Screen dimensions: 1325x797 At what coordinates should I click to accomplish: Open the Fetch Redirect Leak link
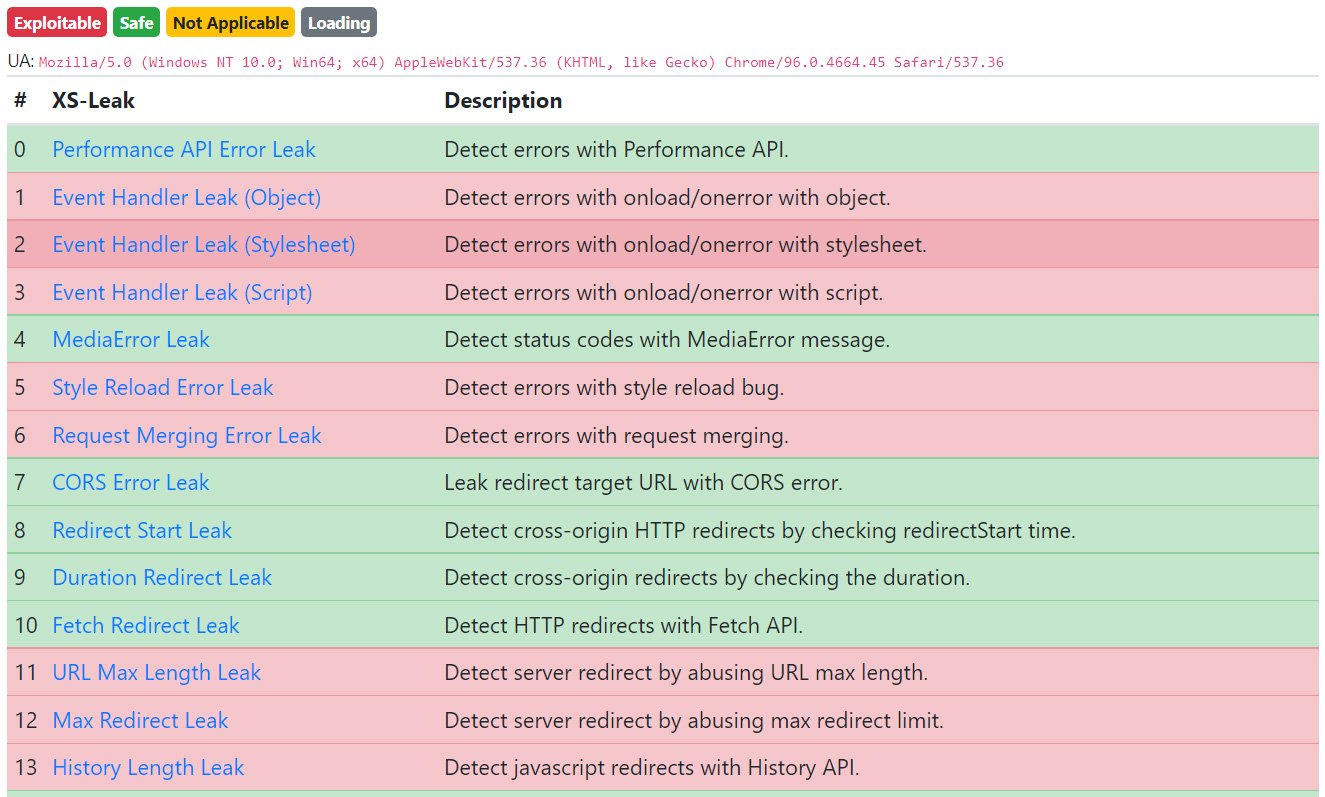(146, 626)
